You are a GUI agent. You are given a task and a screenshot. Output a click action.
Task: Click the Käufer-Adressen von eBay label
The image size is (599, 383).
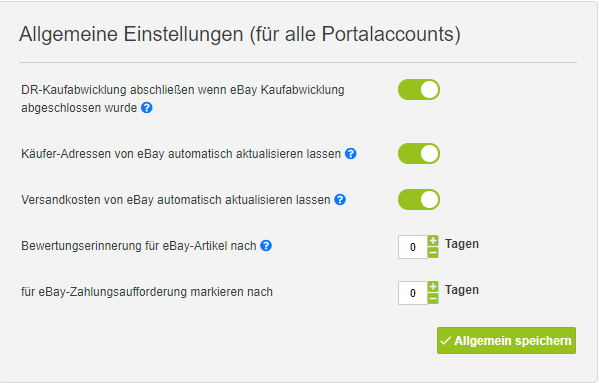click(x=181, y=154)
